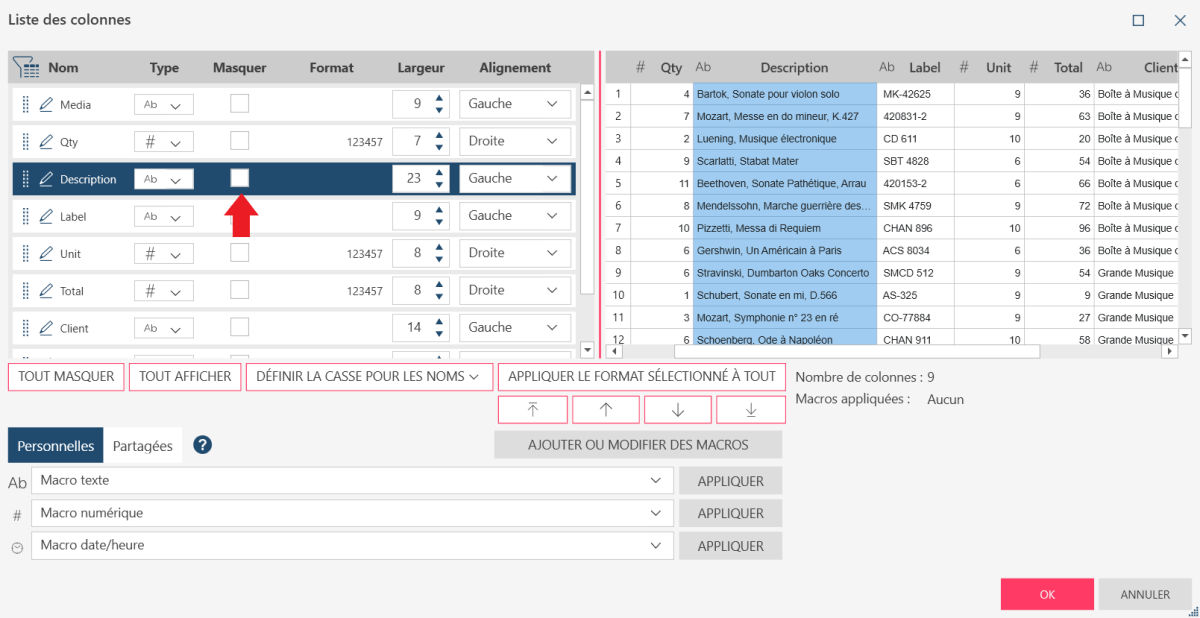Click the drag handle of the Qty row
Image resolution: width=1200 pixels, height=618 pixels.
coord(26,142)
